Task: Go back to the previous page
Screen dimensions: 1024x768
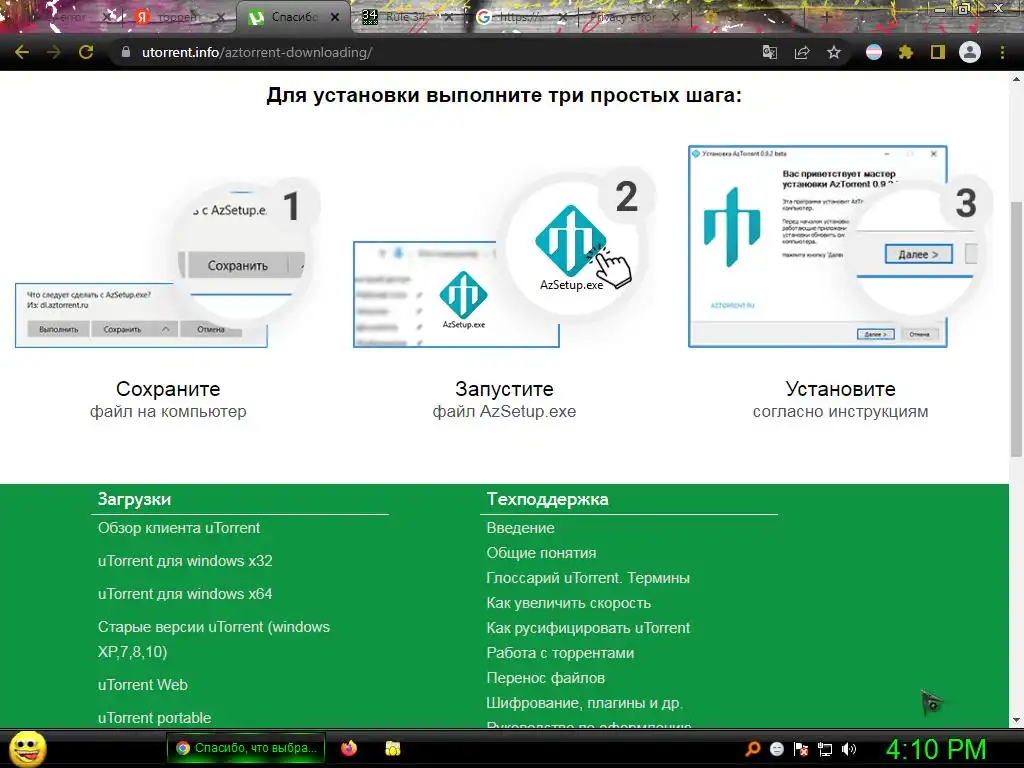Action: pos(22,52)
